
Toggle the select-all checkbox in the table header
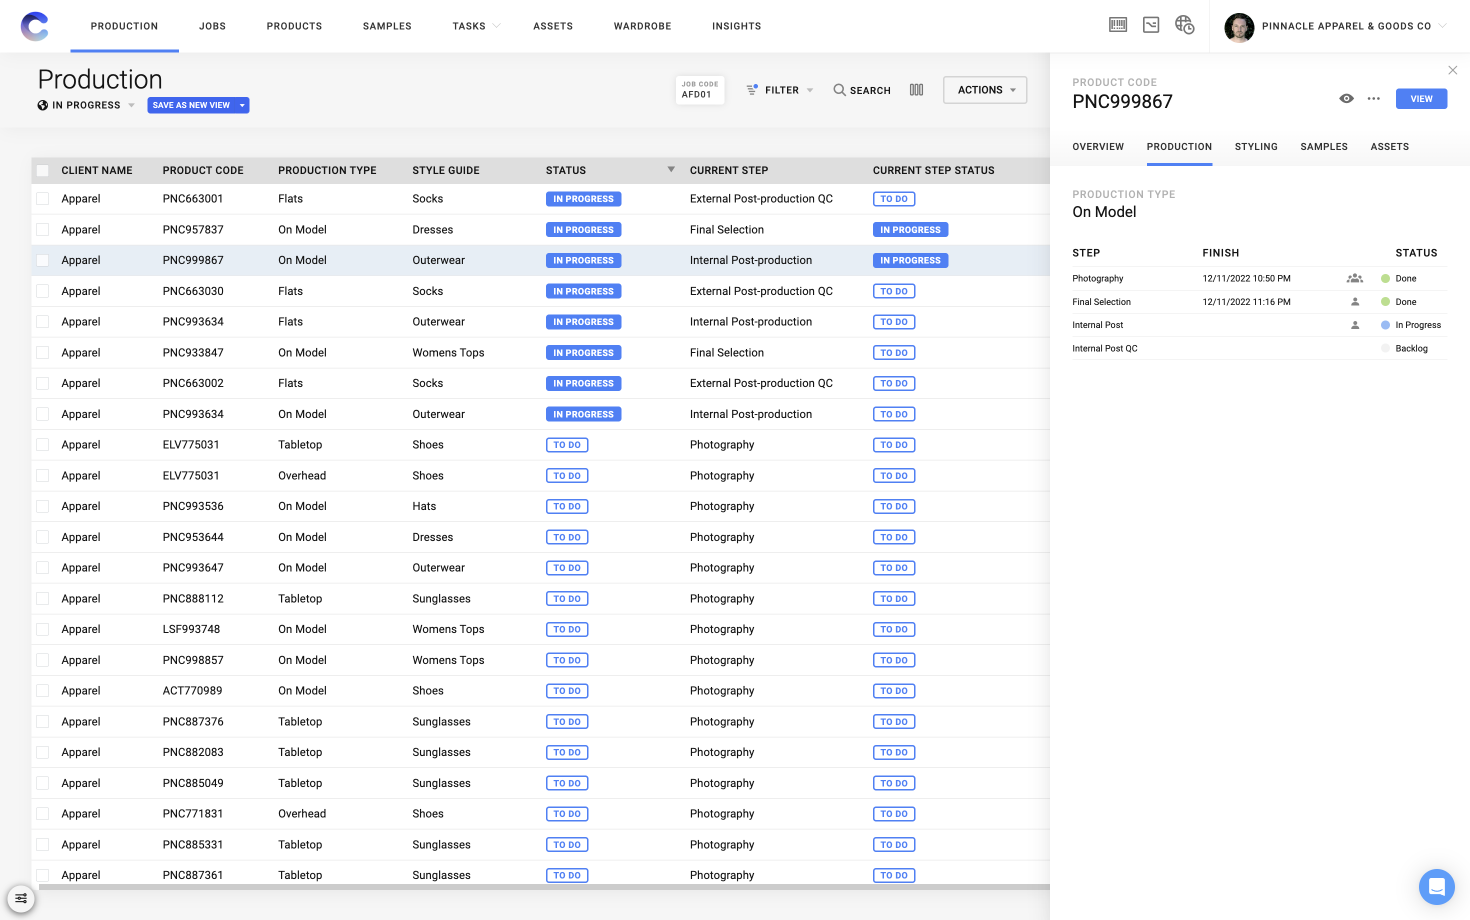pos(42,170)
